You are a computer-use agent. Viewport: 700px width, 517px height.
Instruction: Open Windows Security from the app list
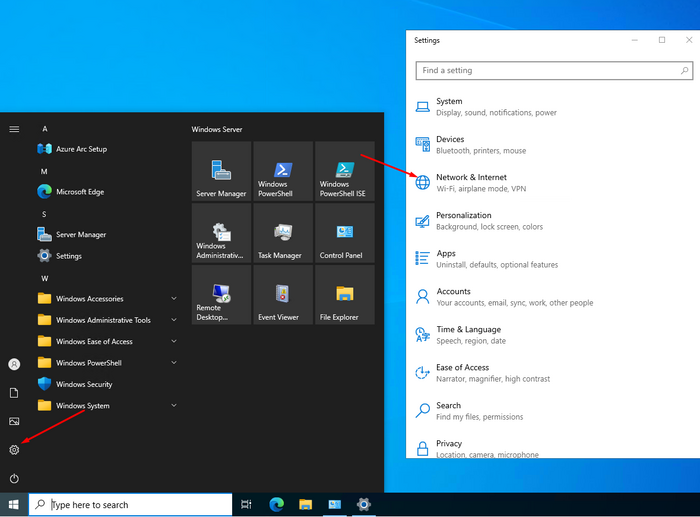(x=107, y=384)
